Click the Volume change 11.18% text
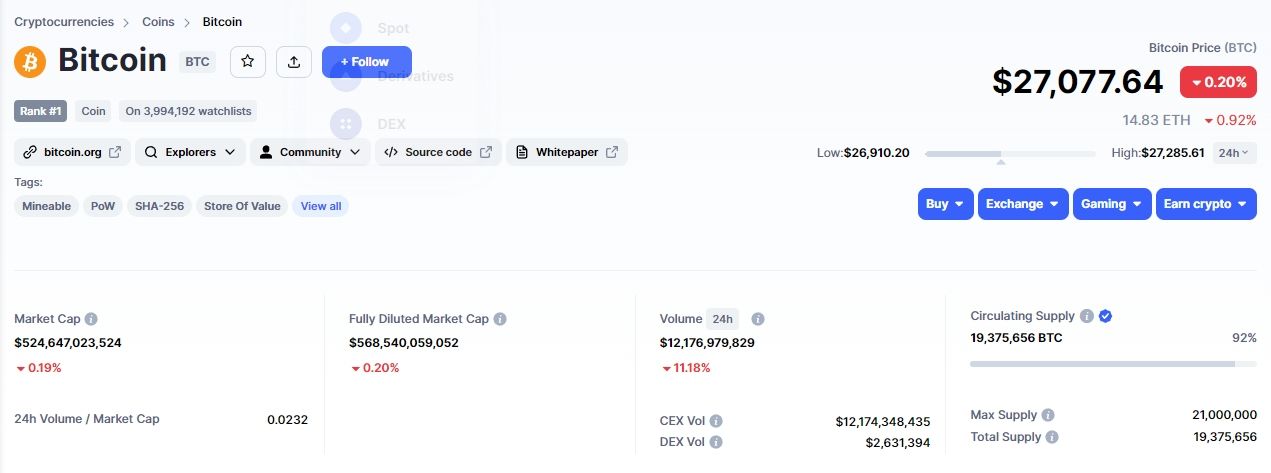 (x=686, y=367)
